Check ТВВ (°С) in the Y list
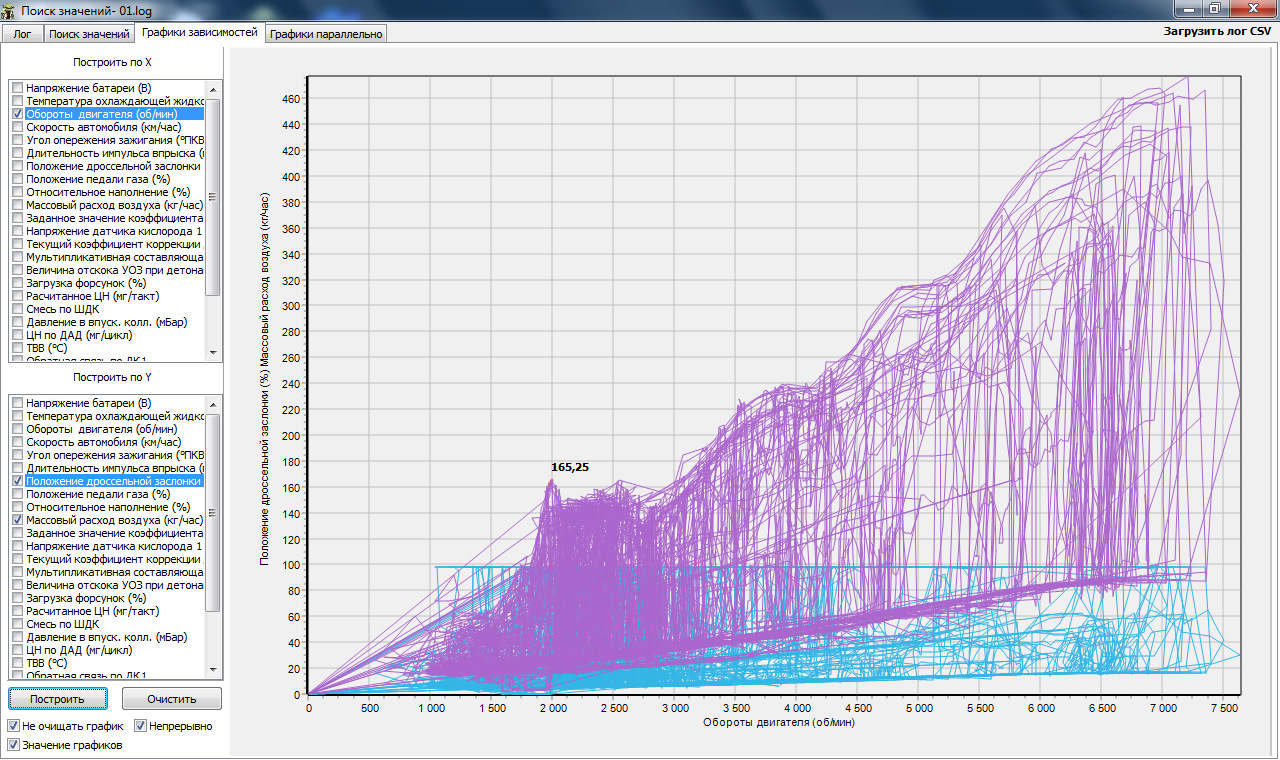Screen dimensions: 1280x760 pos(17,663)
